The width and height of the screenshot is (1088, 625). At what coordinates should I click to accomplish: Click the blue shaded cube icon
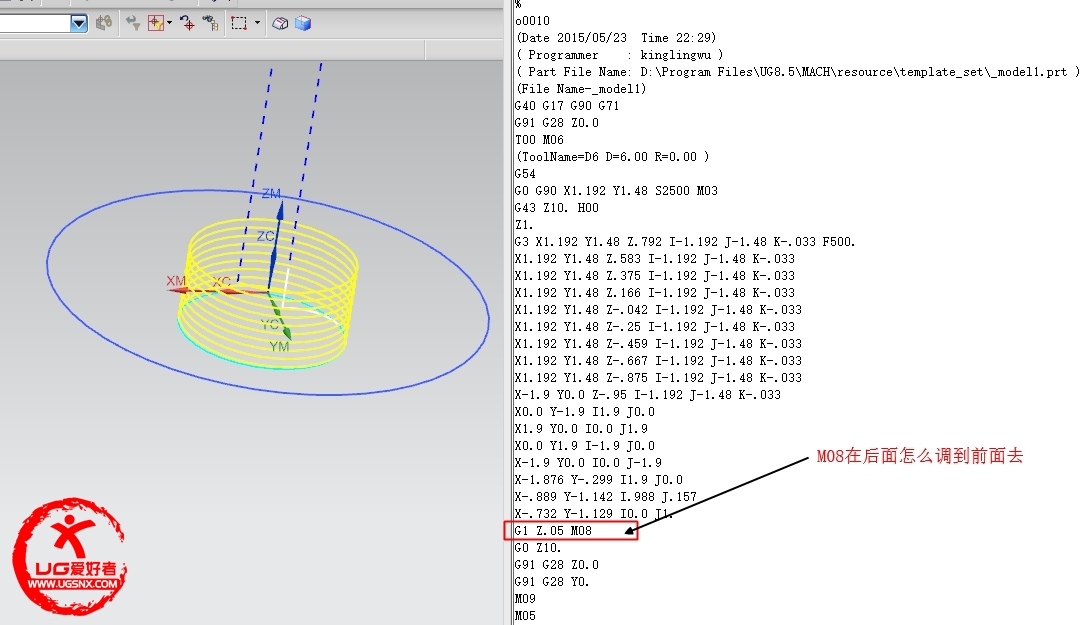303,24
